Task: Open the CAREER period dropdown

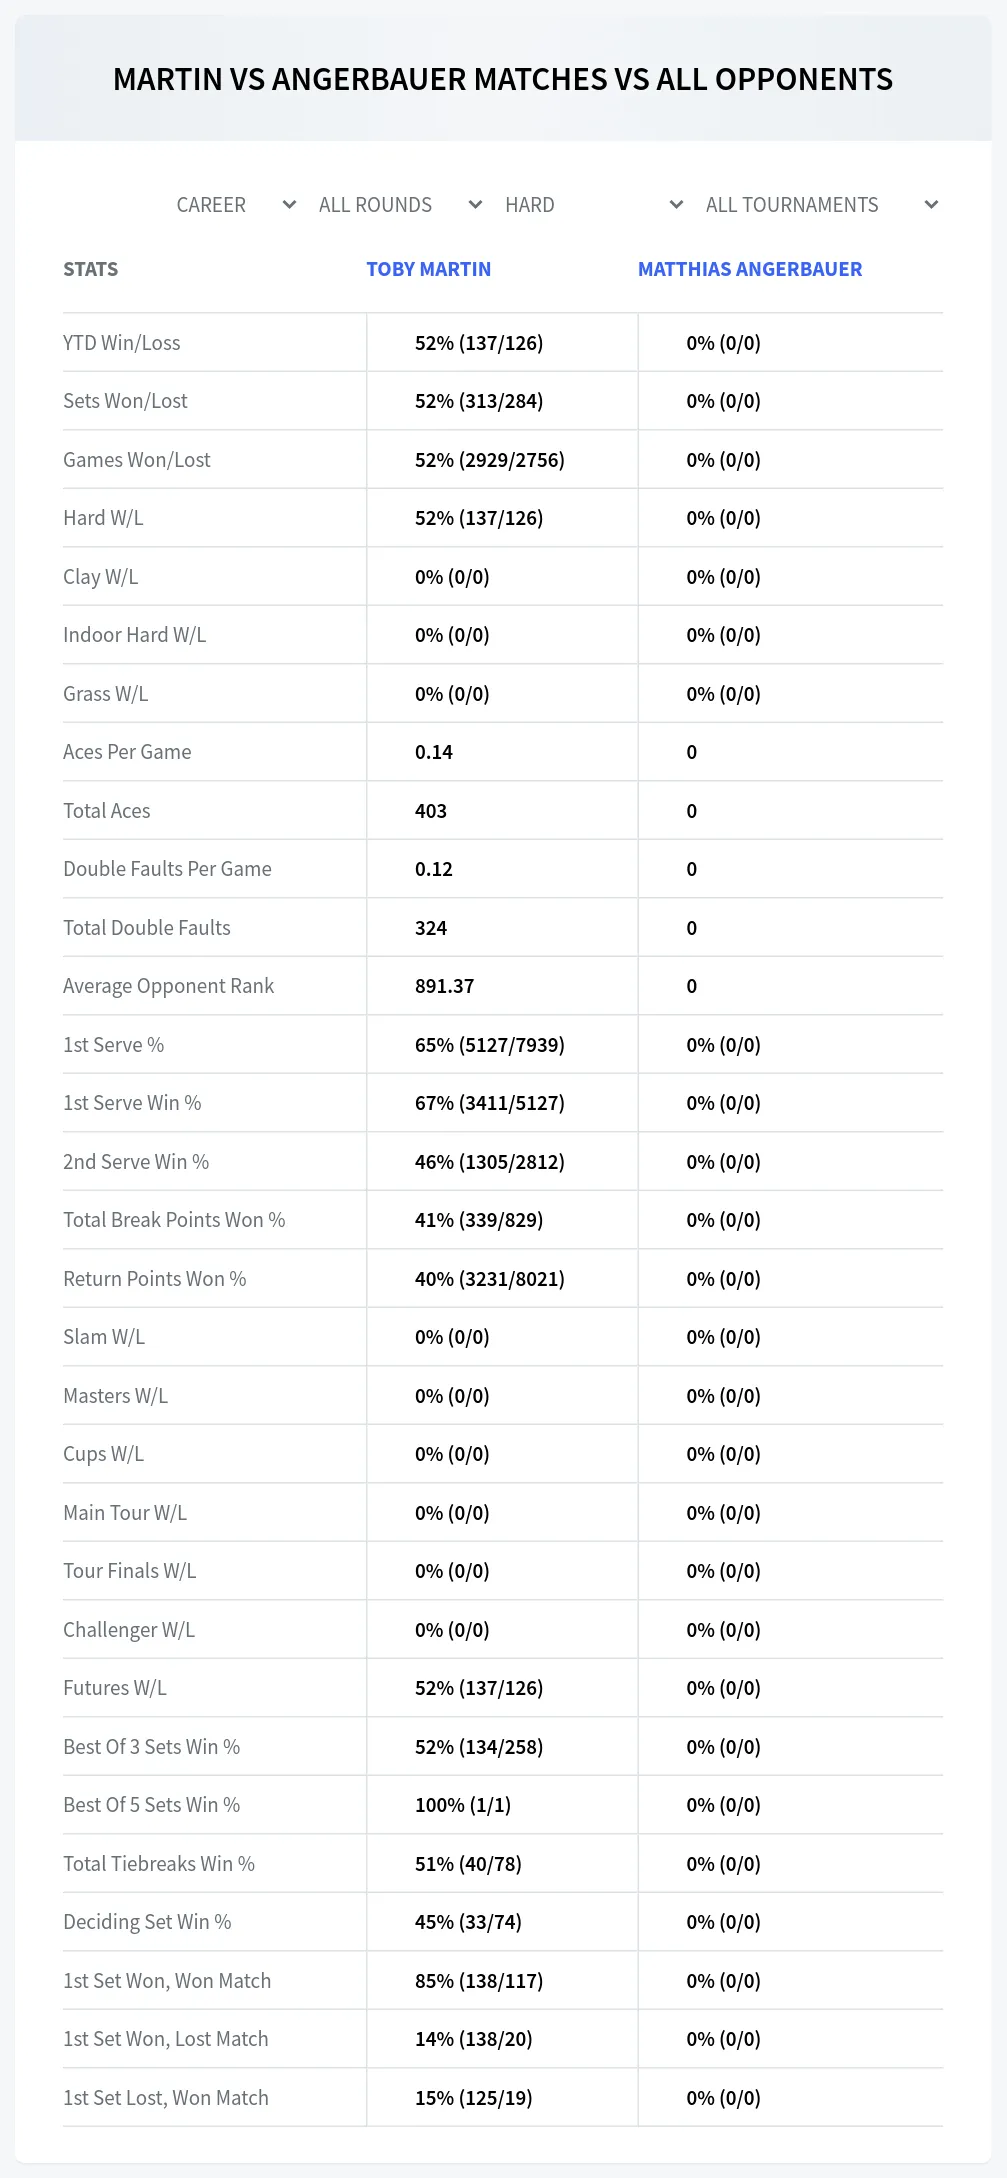Action: (x=236, y=205)
